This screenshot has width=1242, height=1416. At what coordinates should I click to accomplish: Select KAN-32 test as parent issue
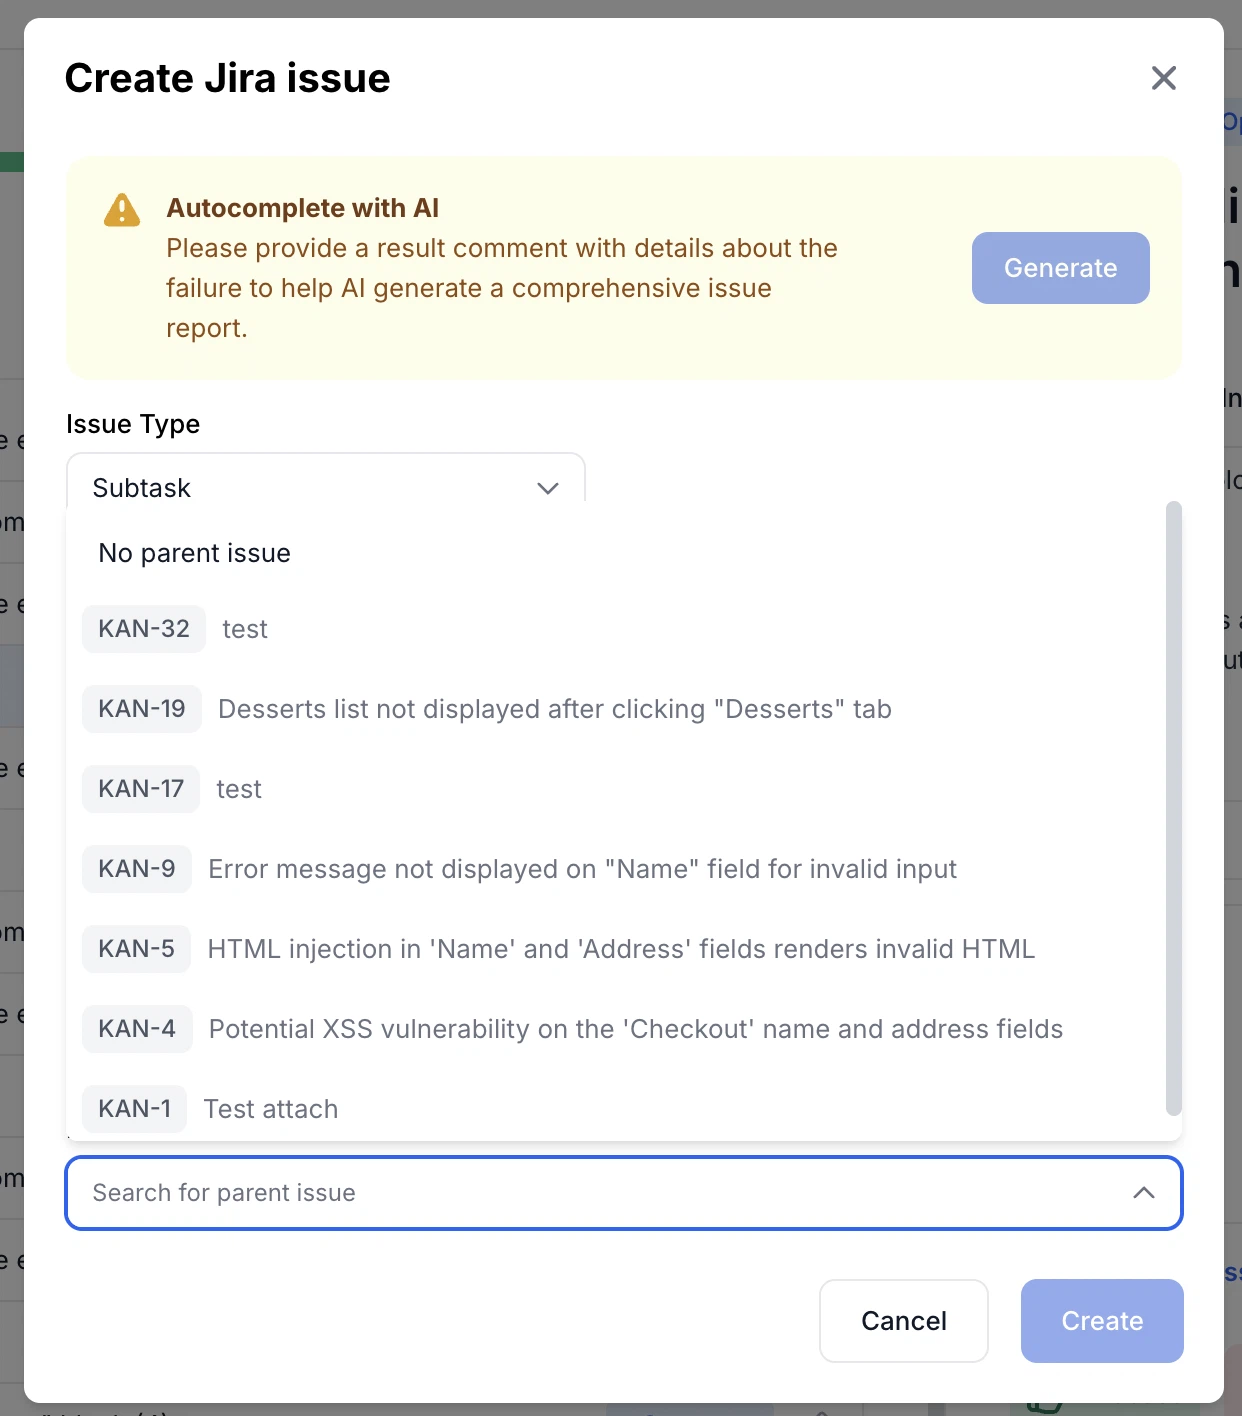[x=245, y=629]
